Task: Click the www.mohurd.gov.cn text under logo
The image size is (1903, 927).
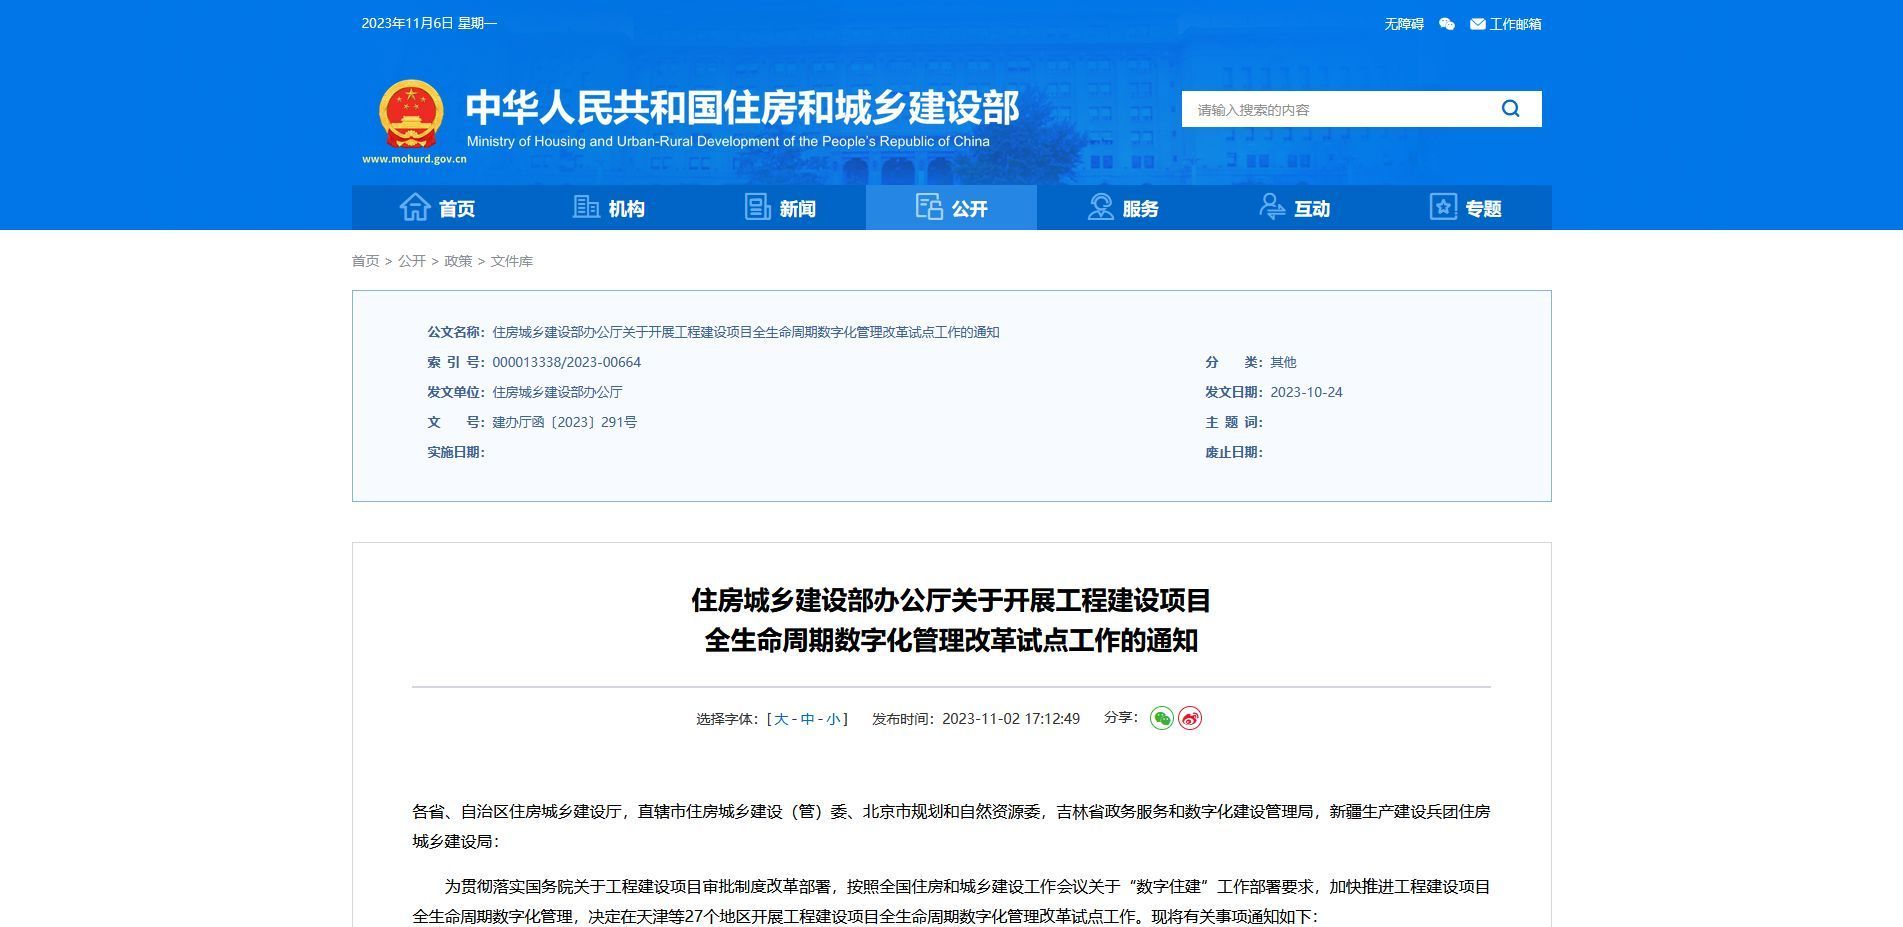Action: click(414, 159)
